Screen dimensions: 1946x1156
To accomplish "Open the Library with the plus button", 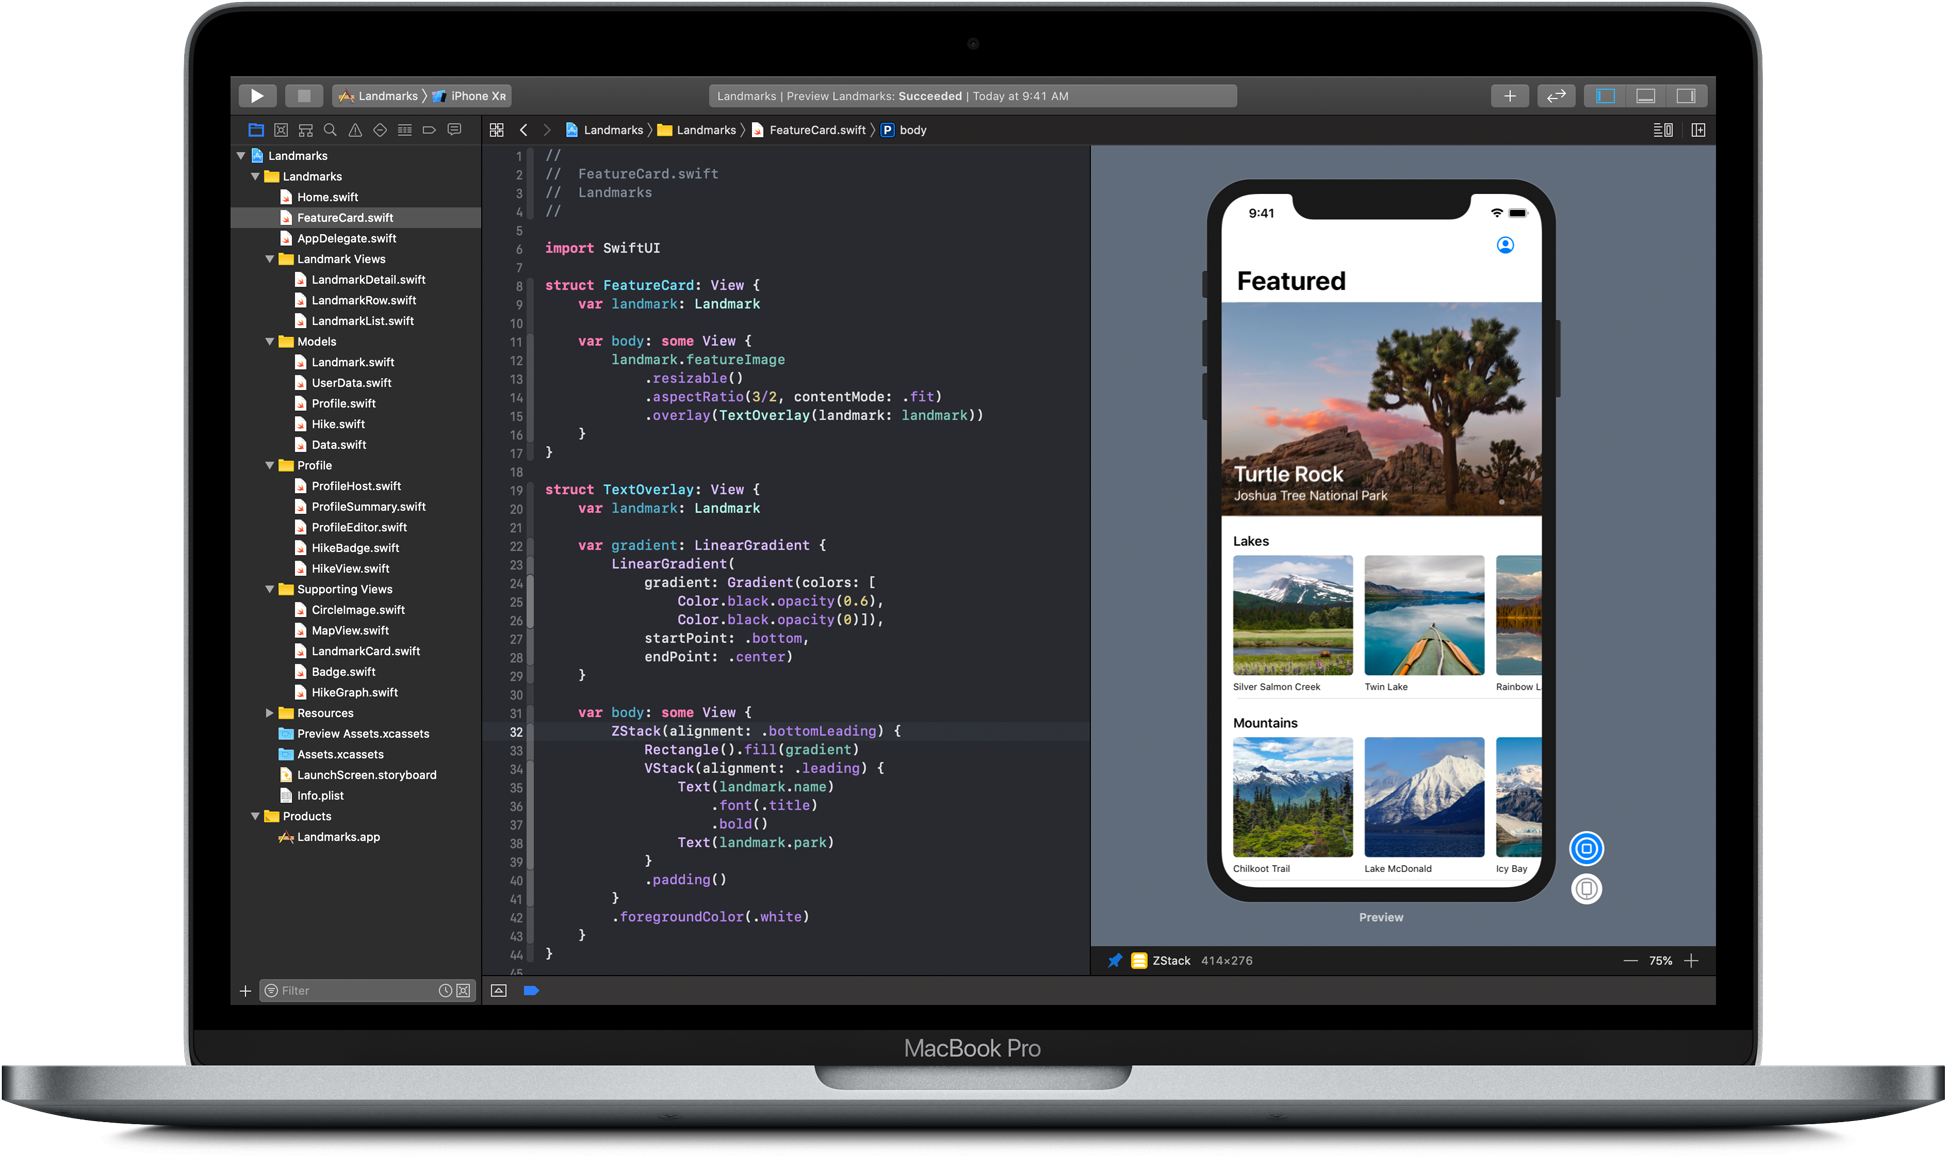I will 1509,96.
